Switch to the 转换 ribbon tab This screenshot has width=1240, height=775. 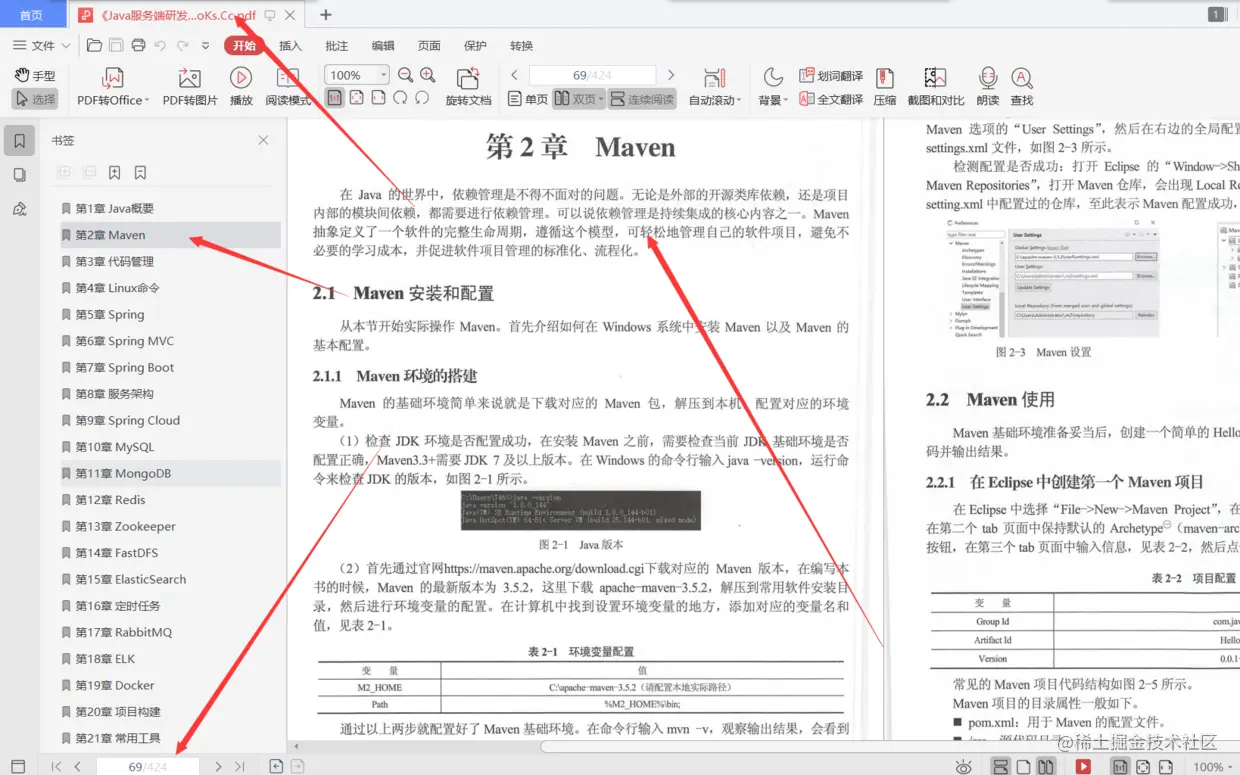coord(521,45)
